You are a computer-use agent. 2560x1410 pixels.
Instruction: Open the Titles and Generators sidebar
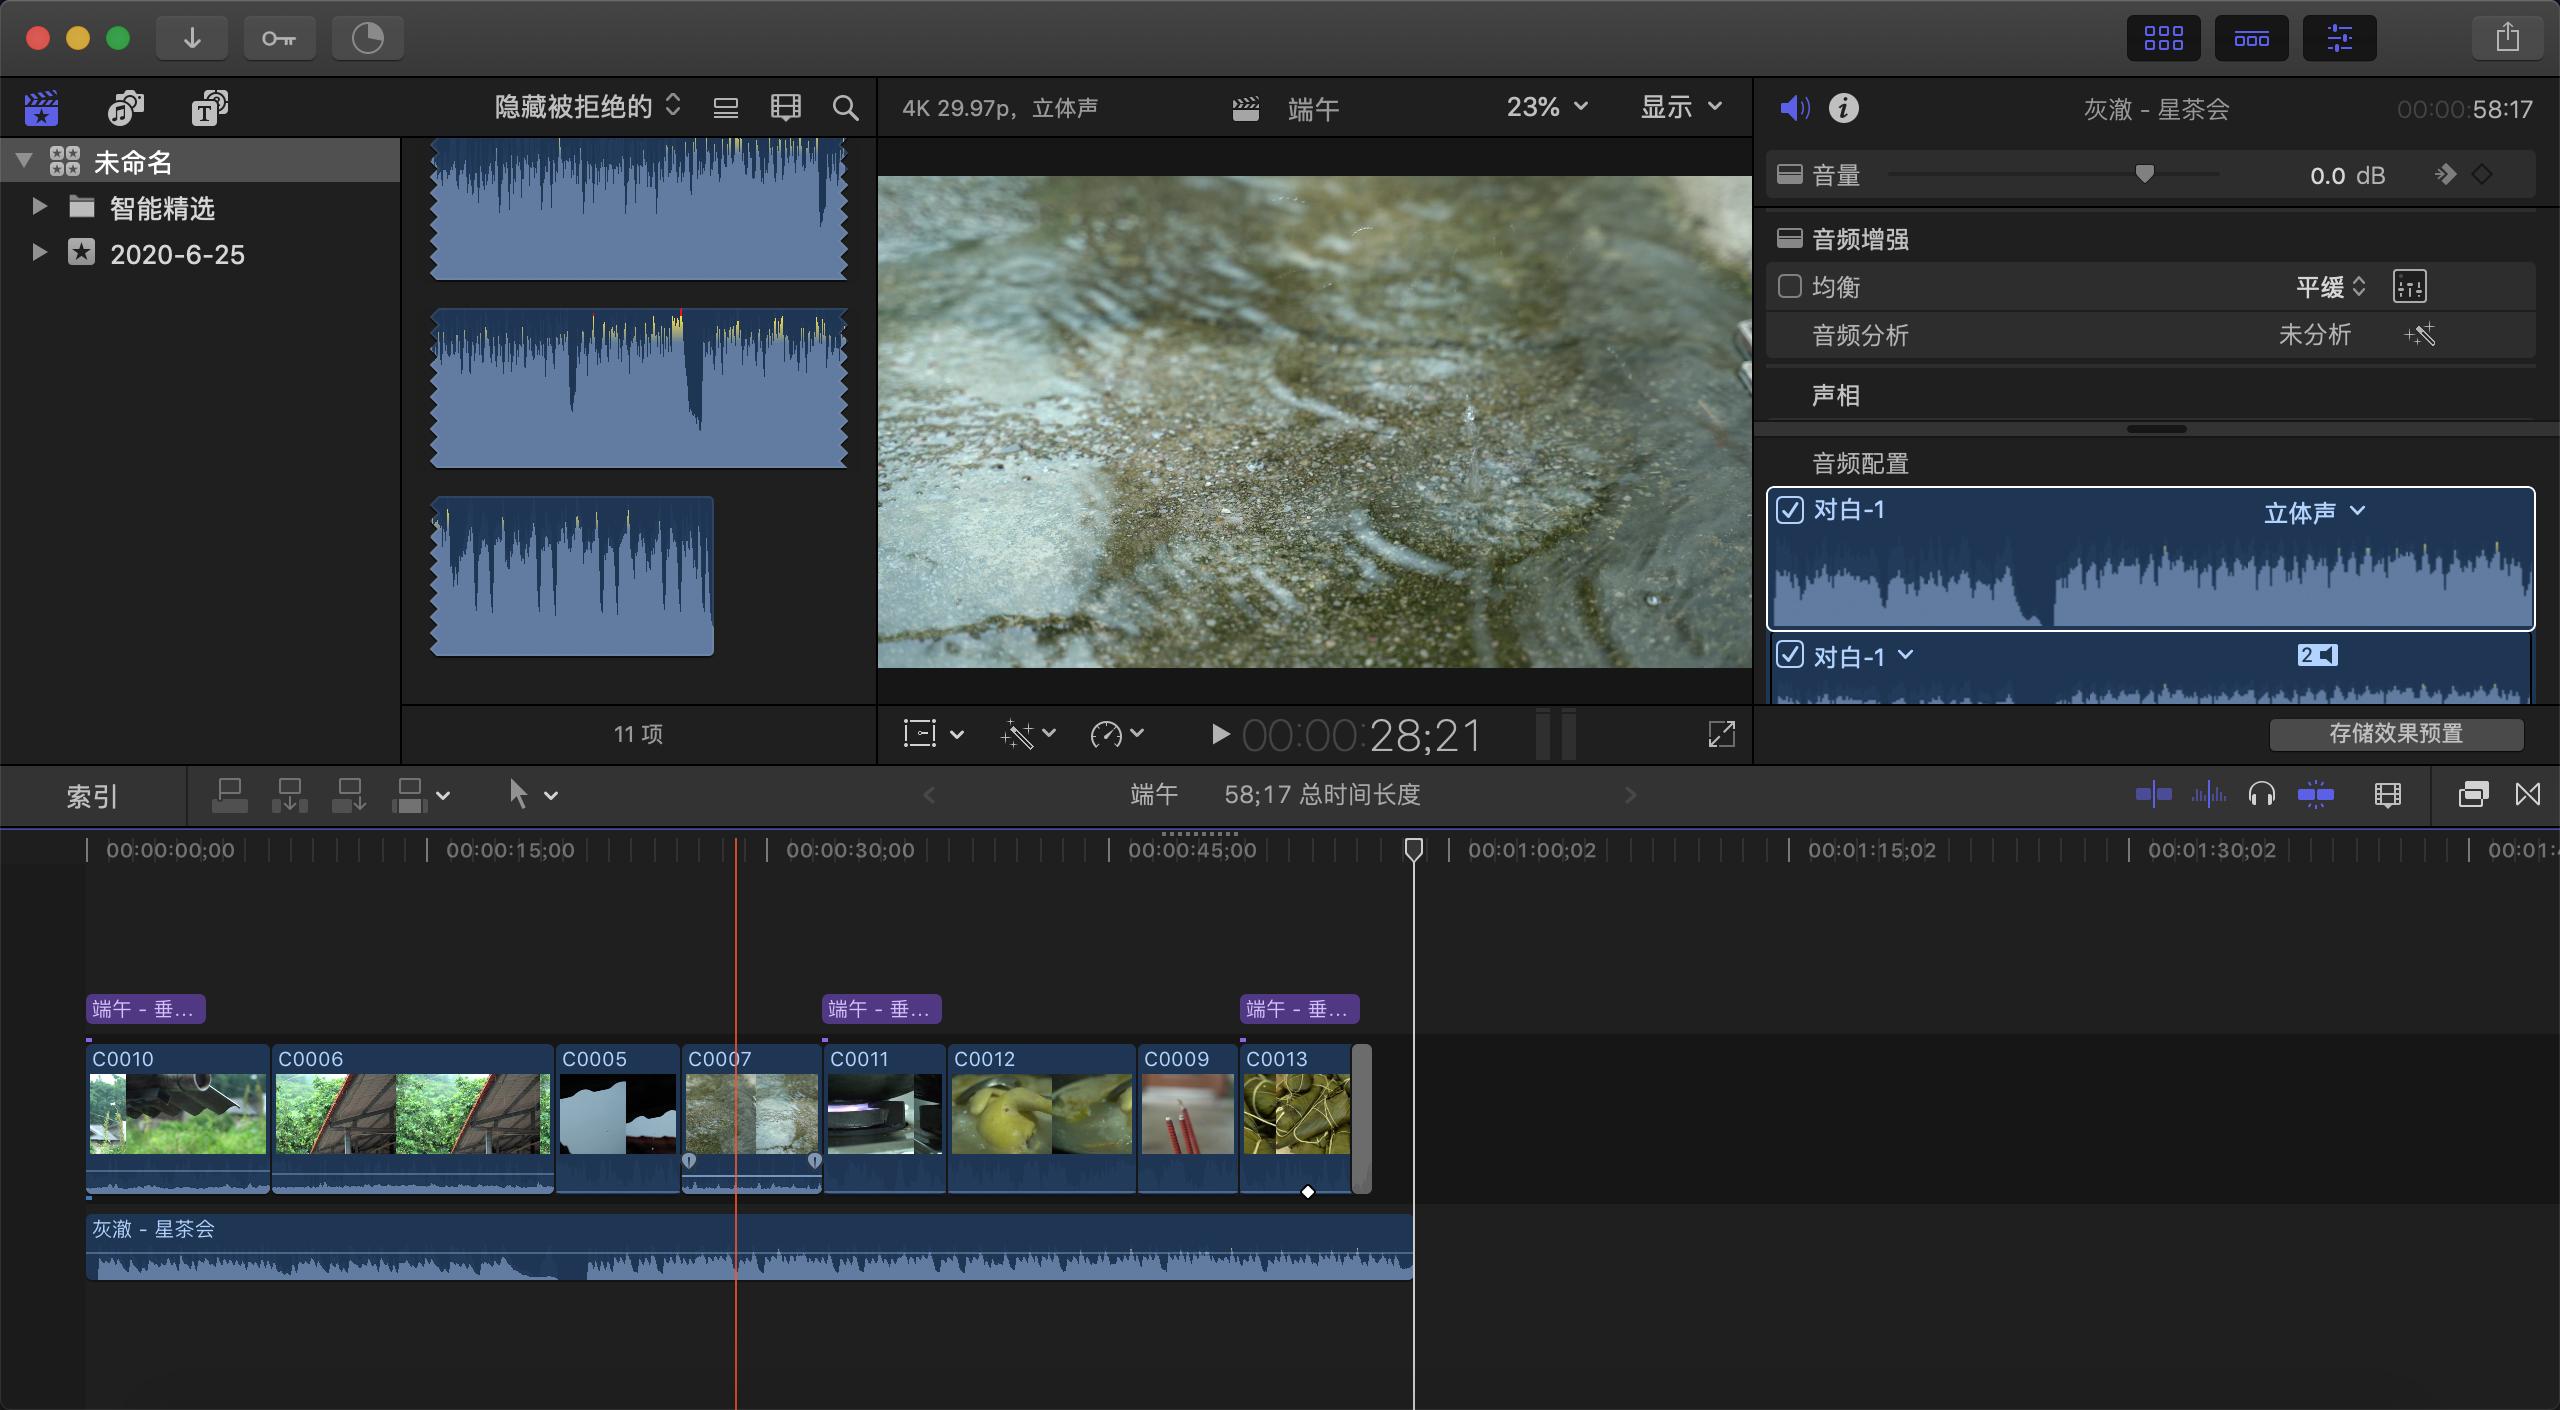pos(209,107)
